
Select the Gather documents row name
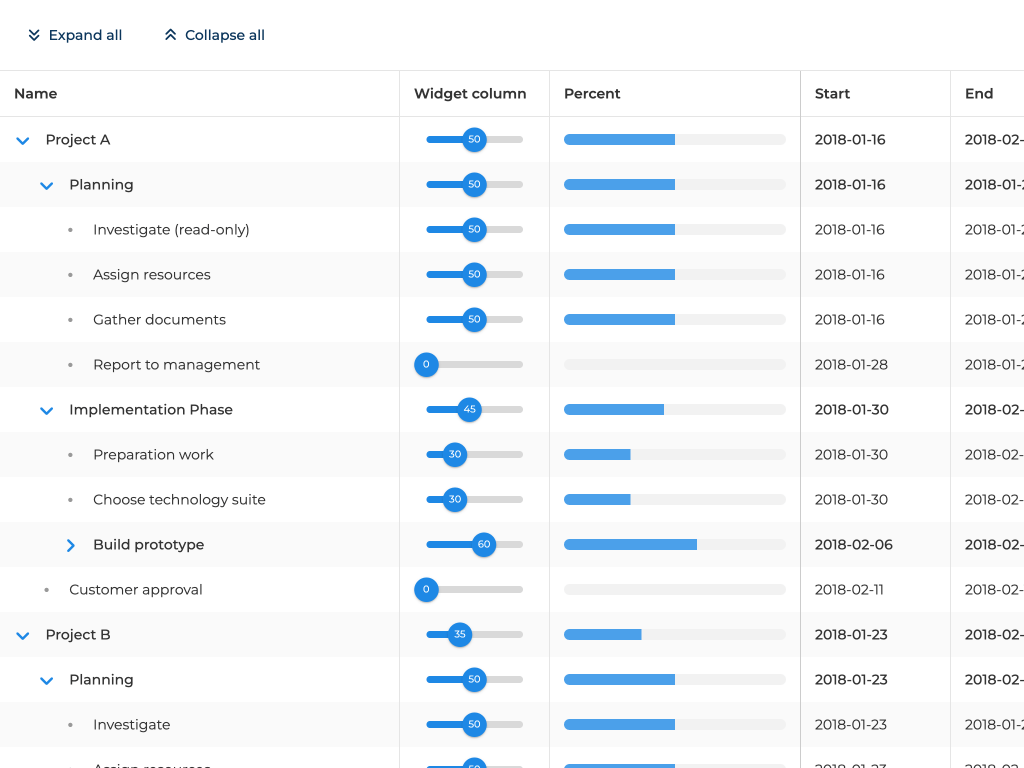159,320
